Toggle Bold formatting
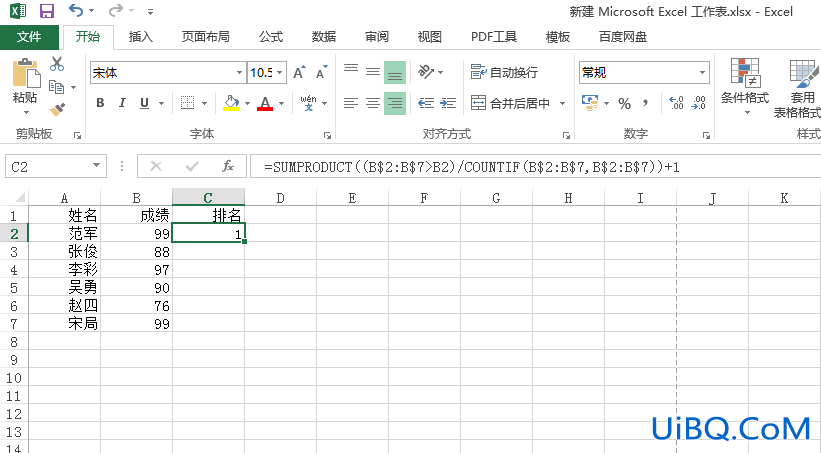Viewport: 821px width, 453px height. pyautogui.click(x=101, y=103)
